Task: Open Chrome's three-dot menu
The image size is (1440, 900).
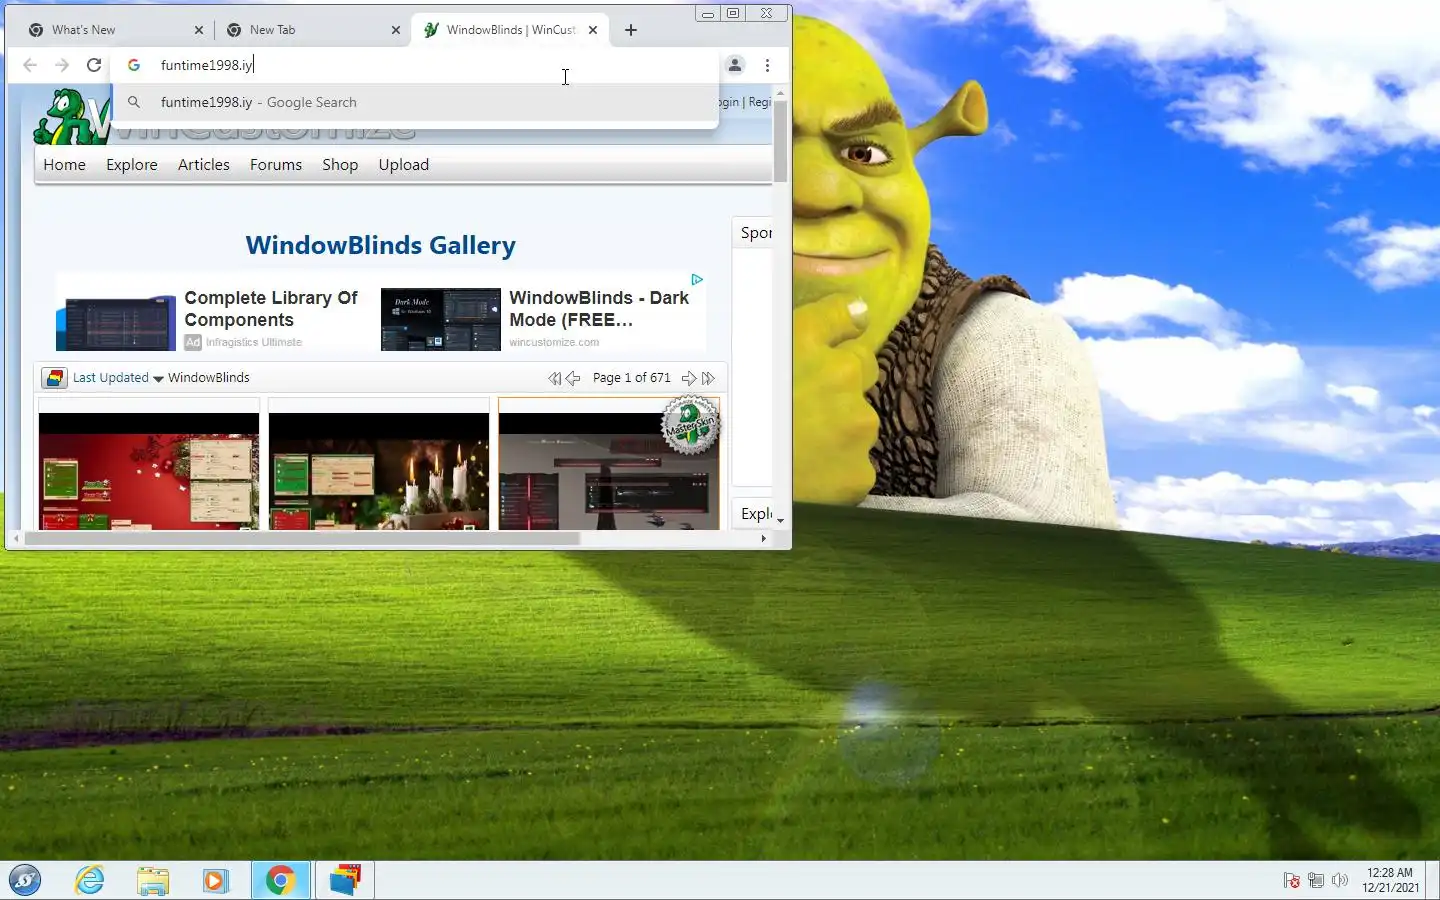Action: click(767, 65)
